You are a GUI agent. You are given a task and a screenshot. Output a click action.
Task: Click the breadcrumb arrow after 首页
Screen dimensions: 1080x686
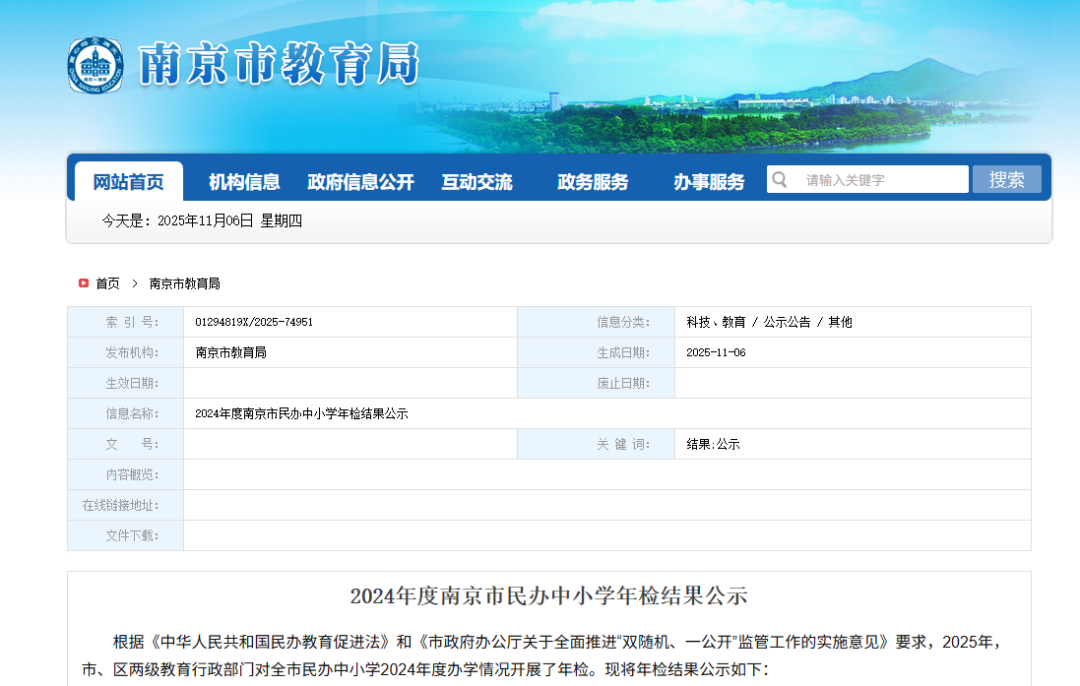click(x=135, y=283)
